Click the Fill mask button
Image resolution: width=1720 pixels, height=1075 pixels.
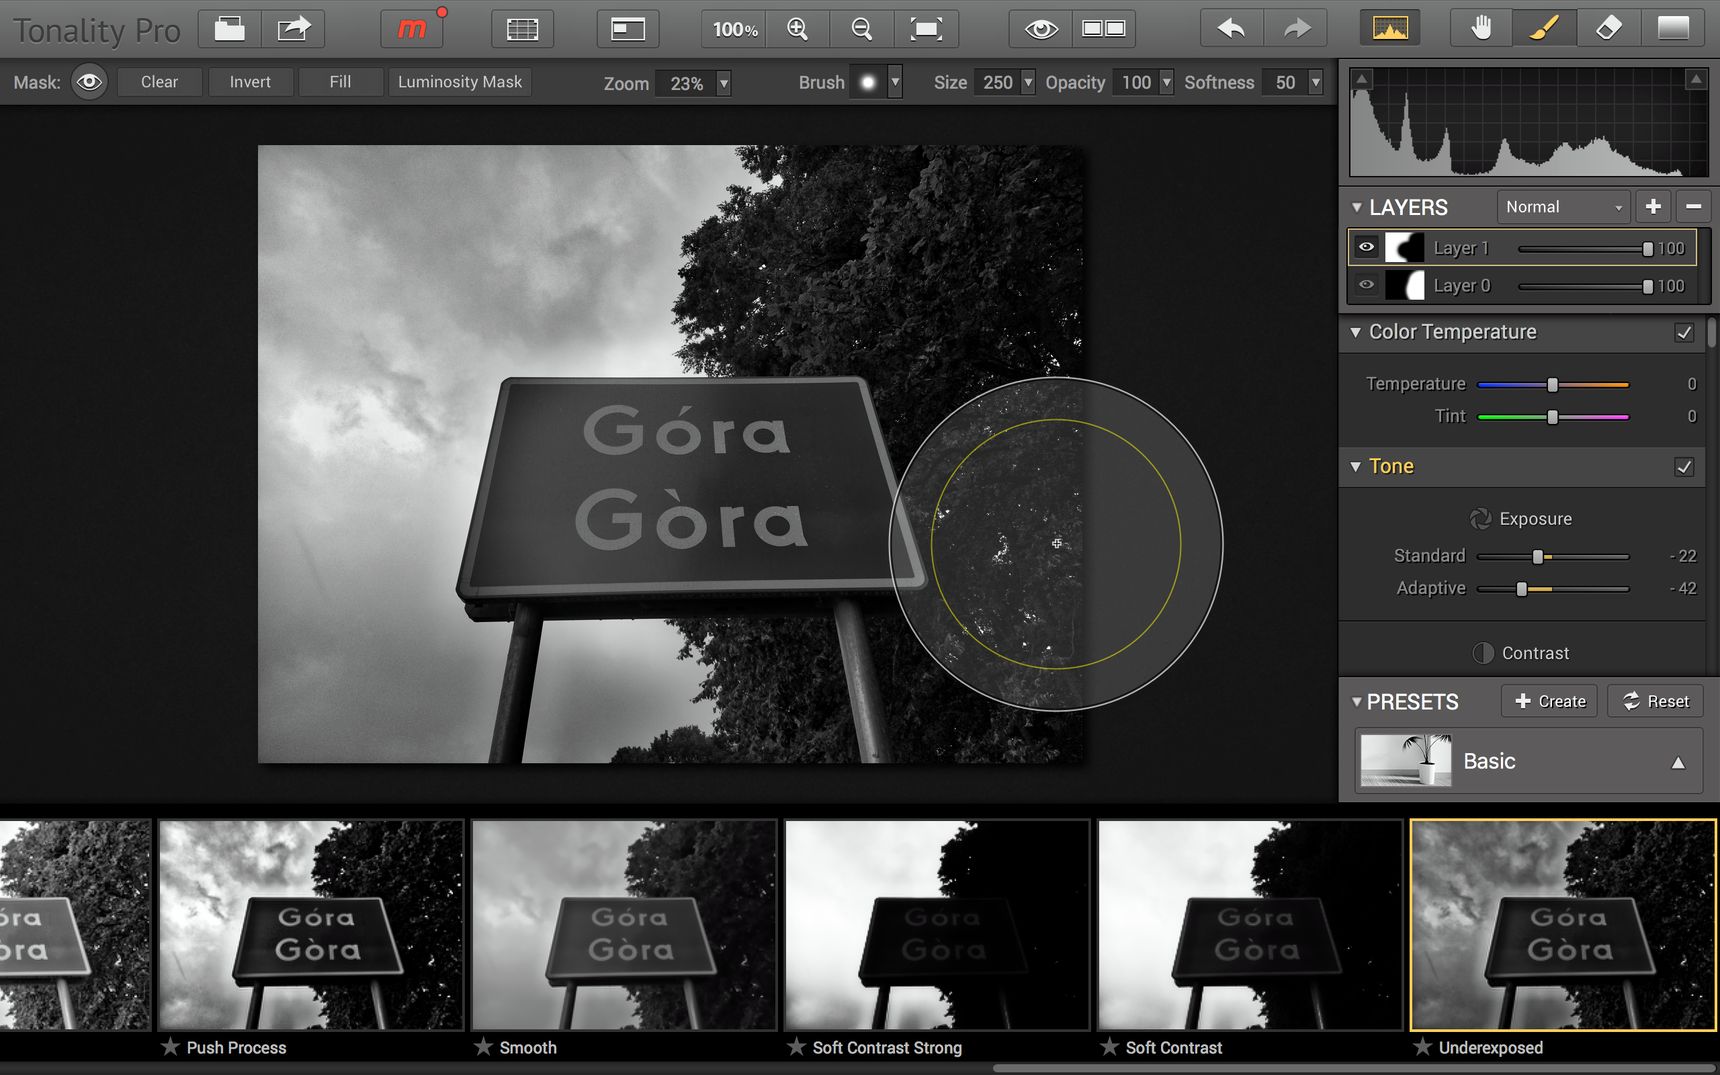pyautogui.click(x=341, y=82)
